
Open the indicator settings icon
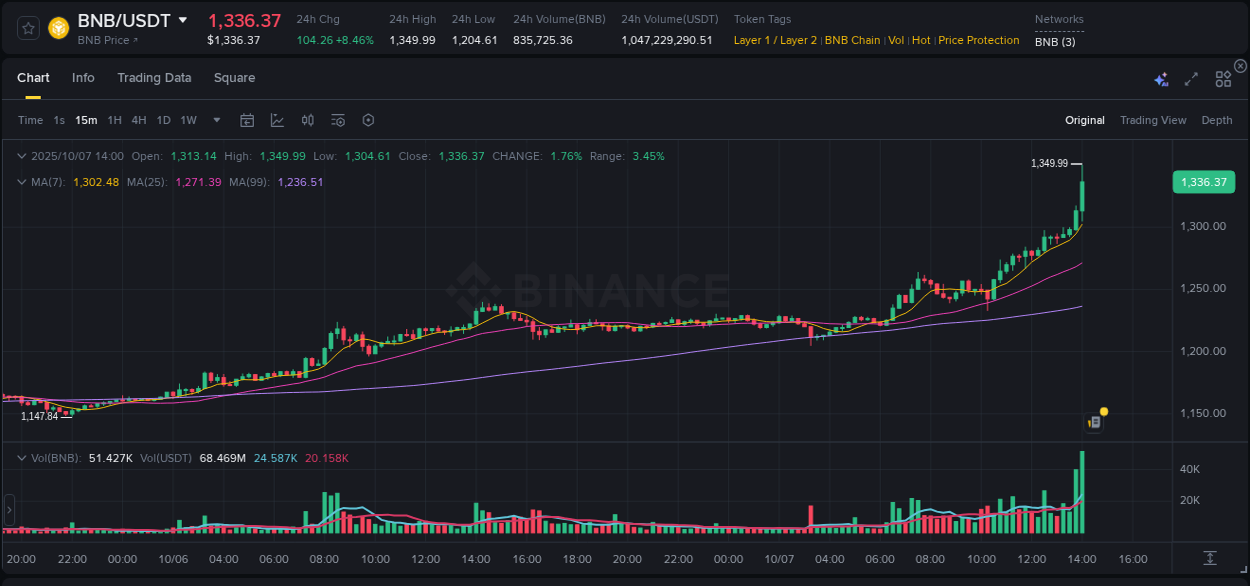337,120
